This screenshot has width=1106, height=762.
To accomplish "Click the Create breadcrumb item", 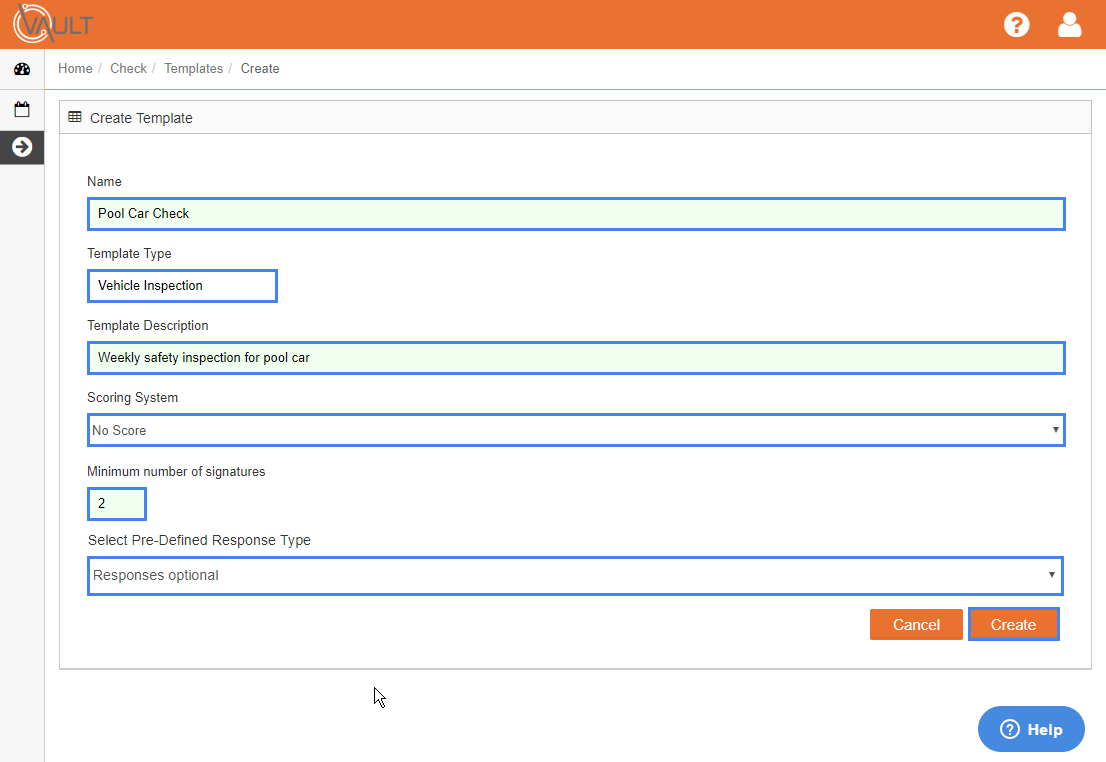I will 260,68.
